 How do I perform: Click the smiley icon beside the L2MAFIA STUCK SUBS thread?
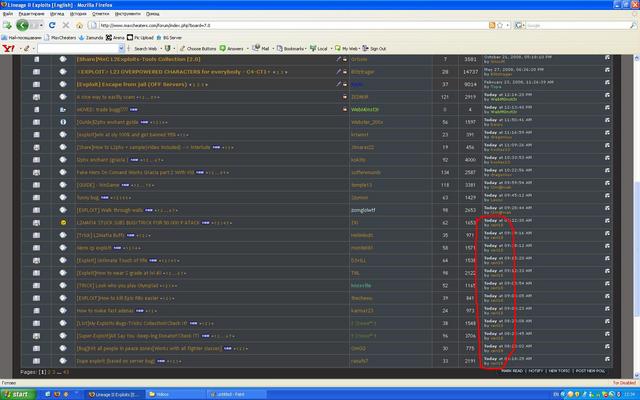point(64,220)
